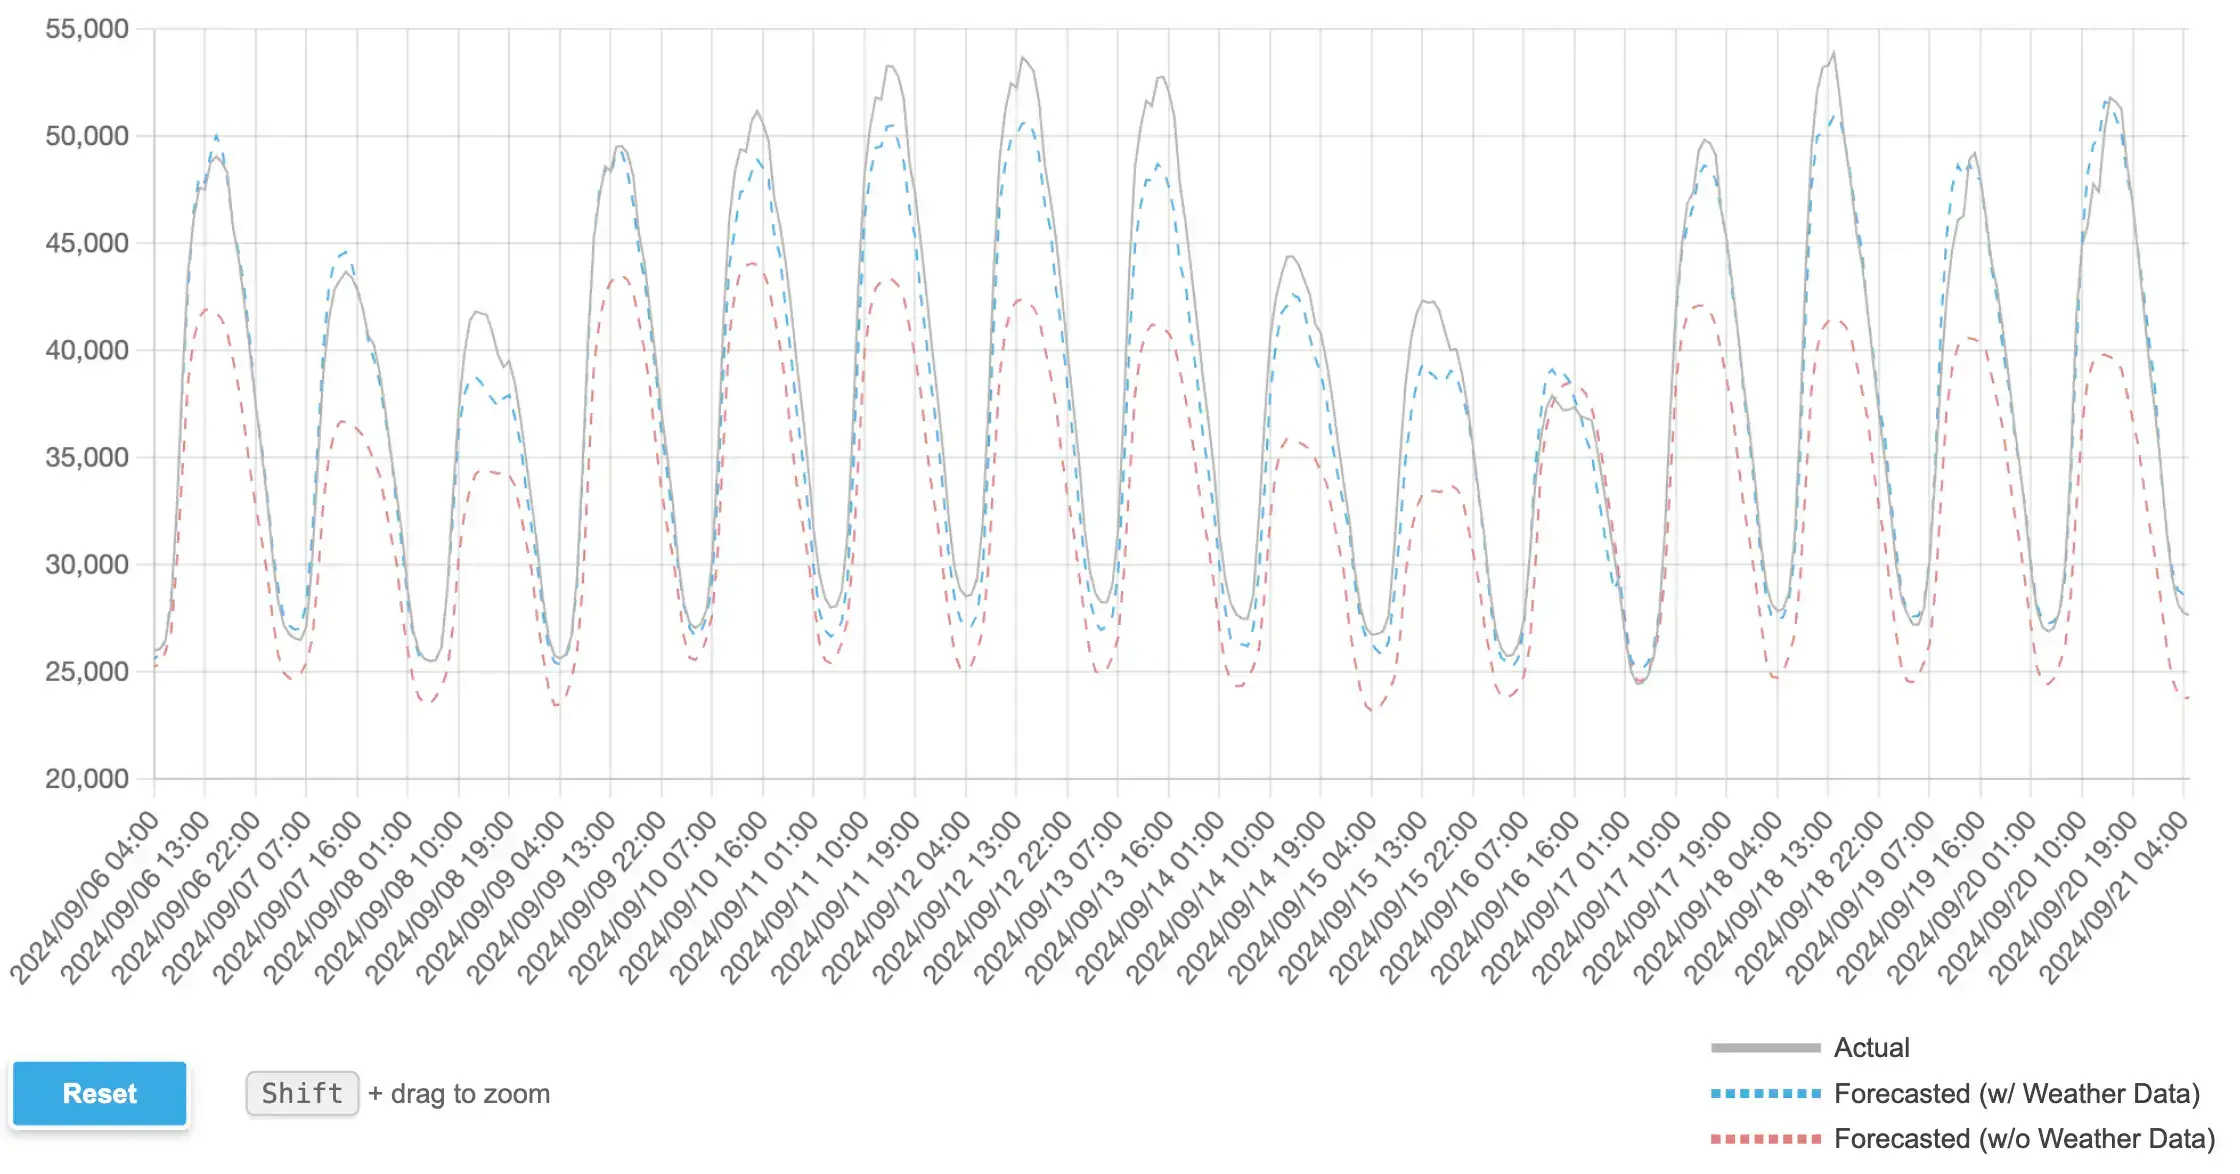2240x1174 pixels.
Task: Click the 55,000 y-axis label
Action: (x=87, y=29)
